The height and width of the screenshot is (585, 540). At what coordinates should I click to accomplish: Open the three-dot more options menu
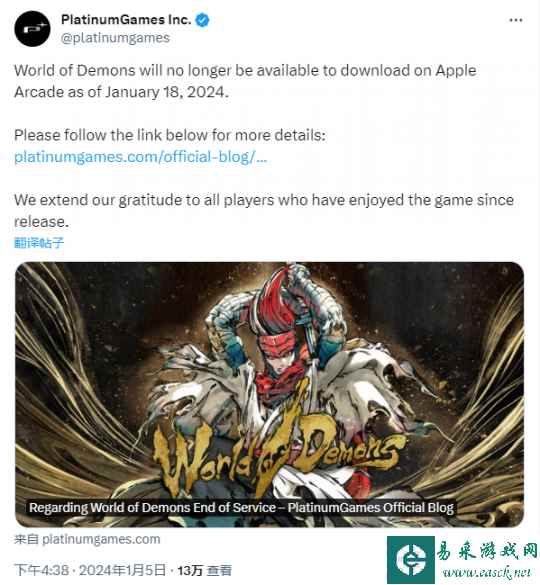[516, 20]
